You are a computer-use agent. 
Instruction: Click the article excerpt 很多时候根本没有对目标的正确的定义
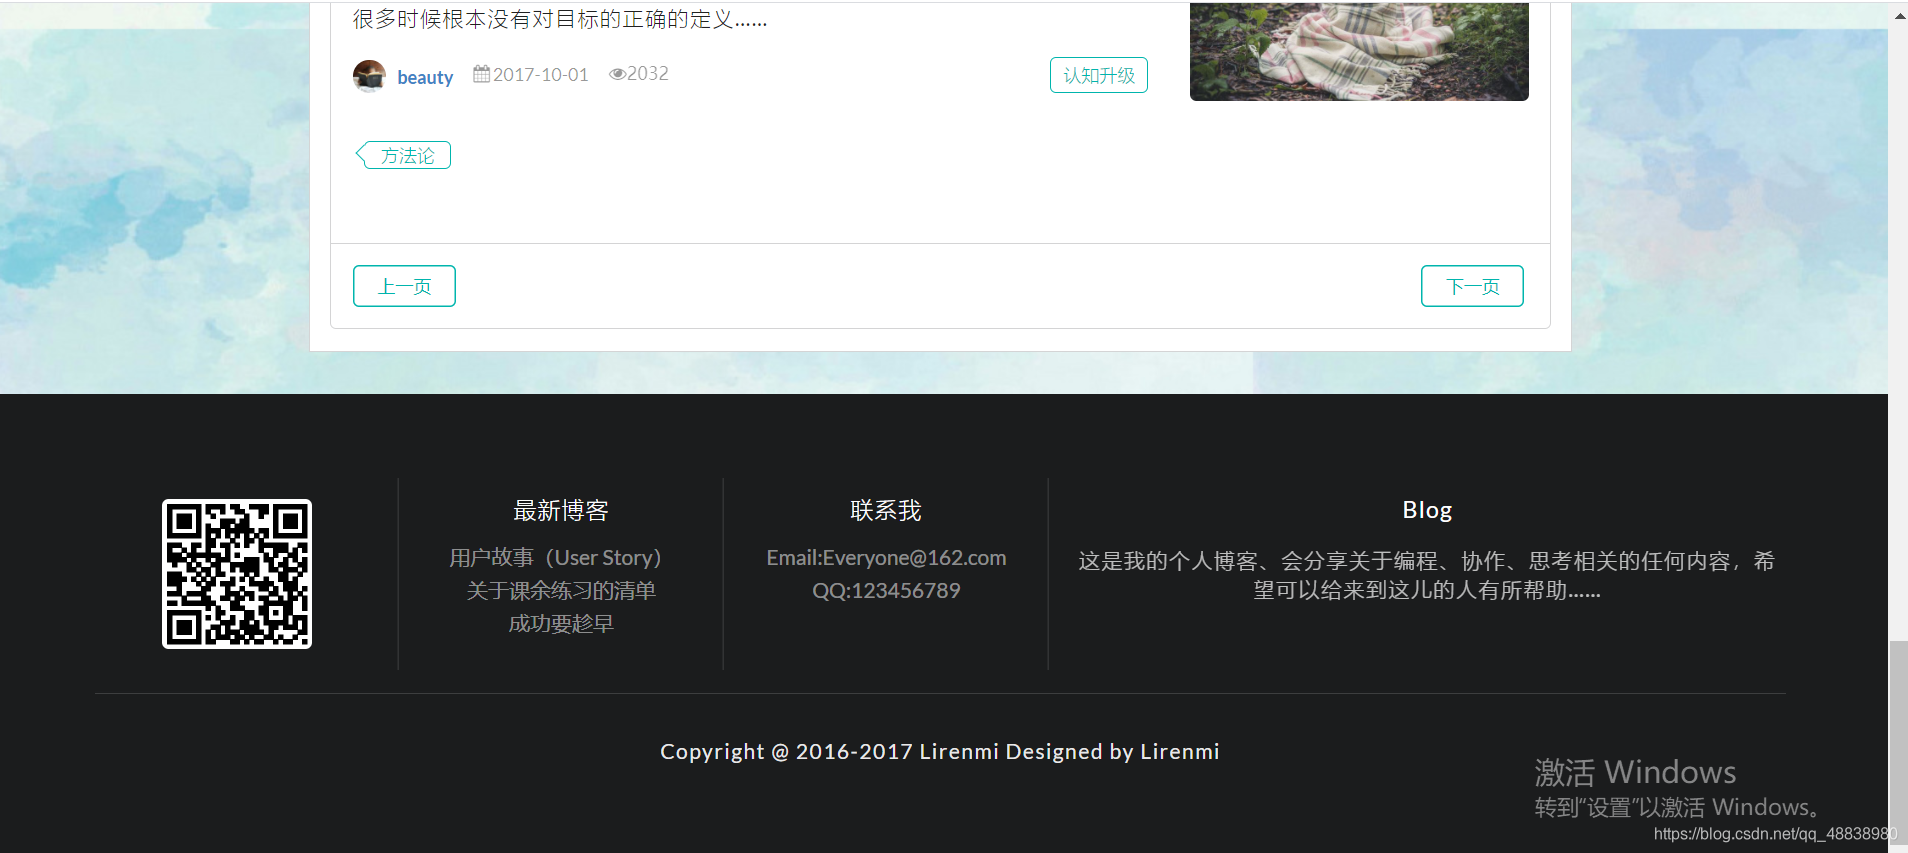[x=560, y=19]
